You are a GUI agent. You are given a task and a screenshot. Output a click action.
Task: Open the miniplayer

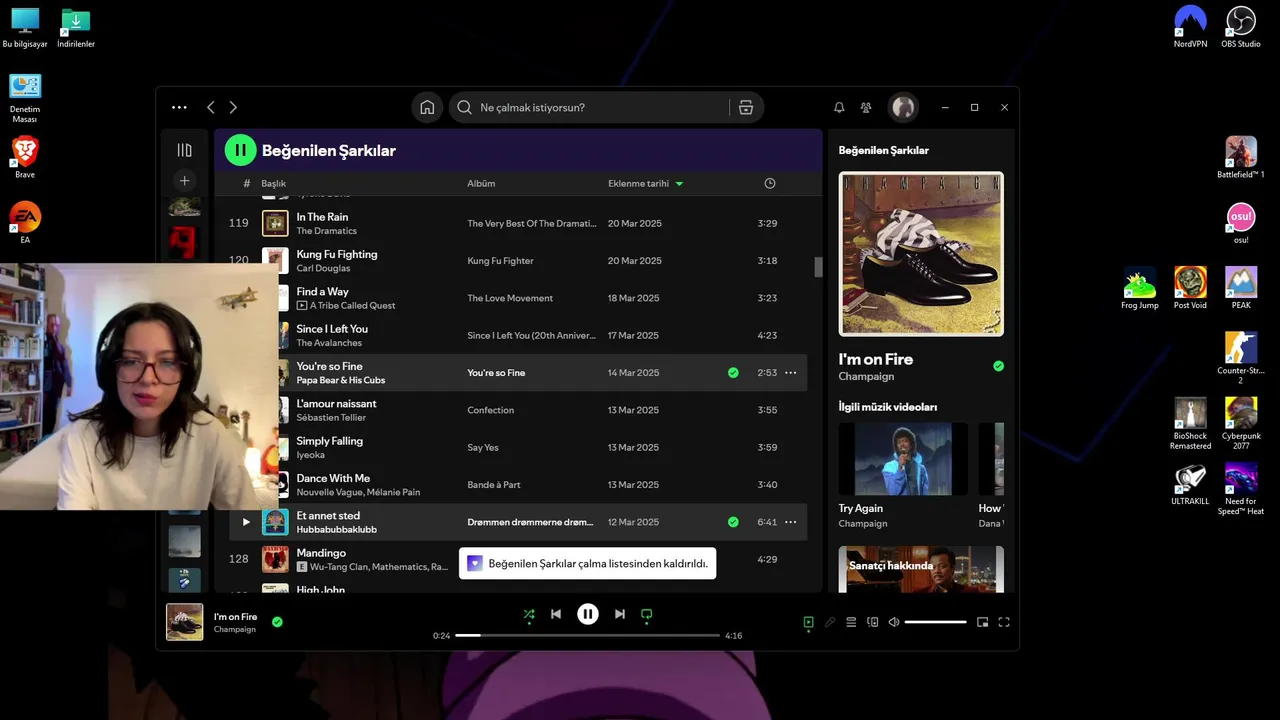[982, 622]
